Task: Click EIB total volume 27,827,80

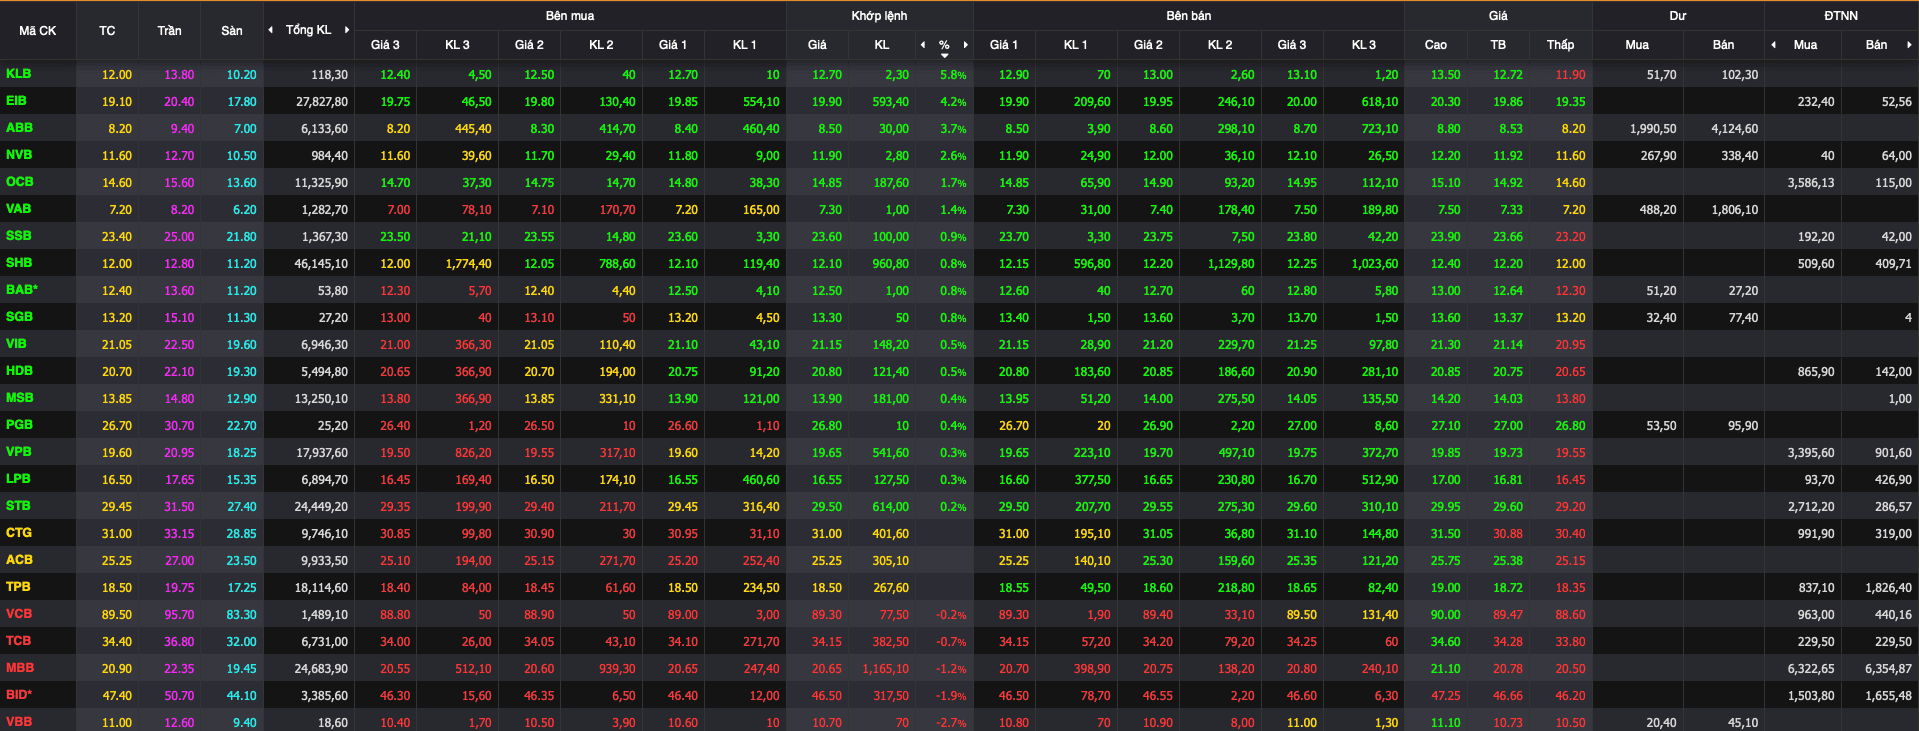Action: coord(322,102)
